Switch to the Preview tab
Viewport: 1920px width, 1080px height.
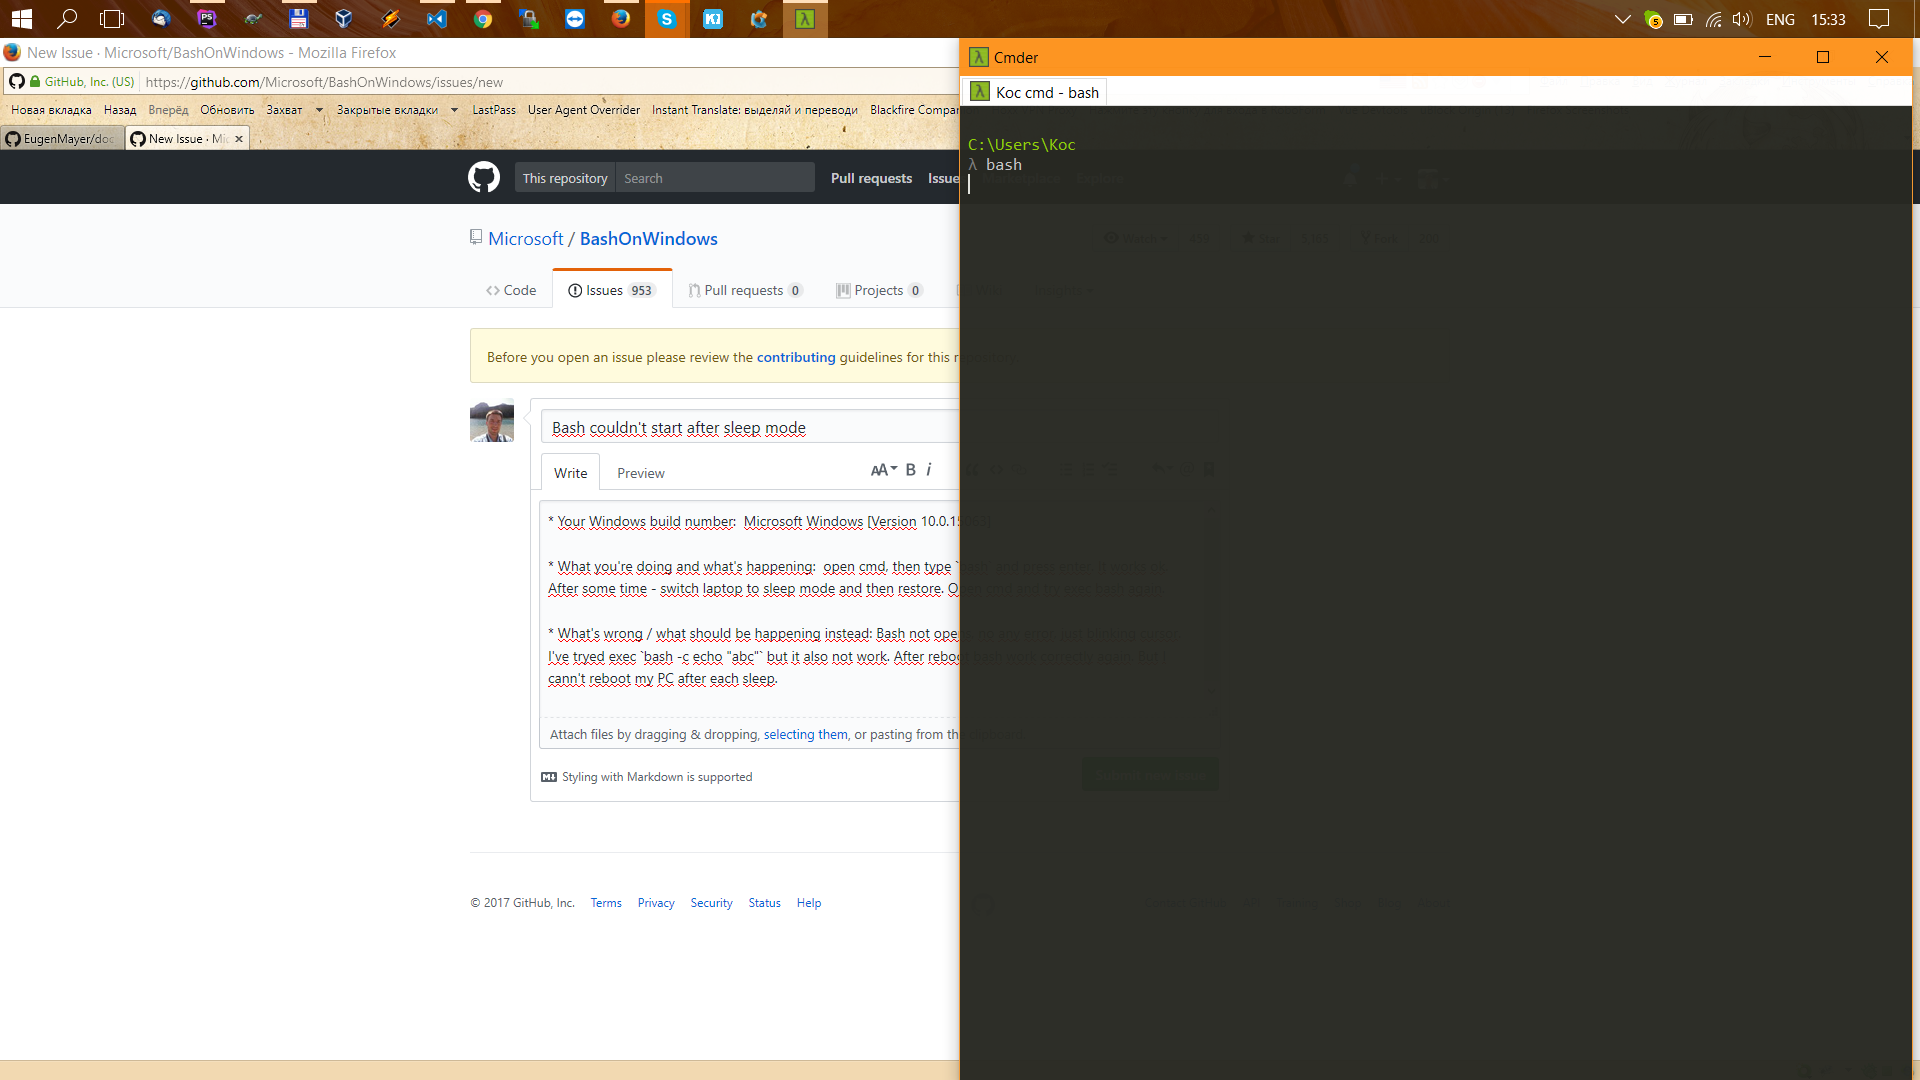click(640, 473)
